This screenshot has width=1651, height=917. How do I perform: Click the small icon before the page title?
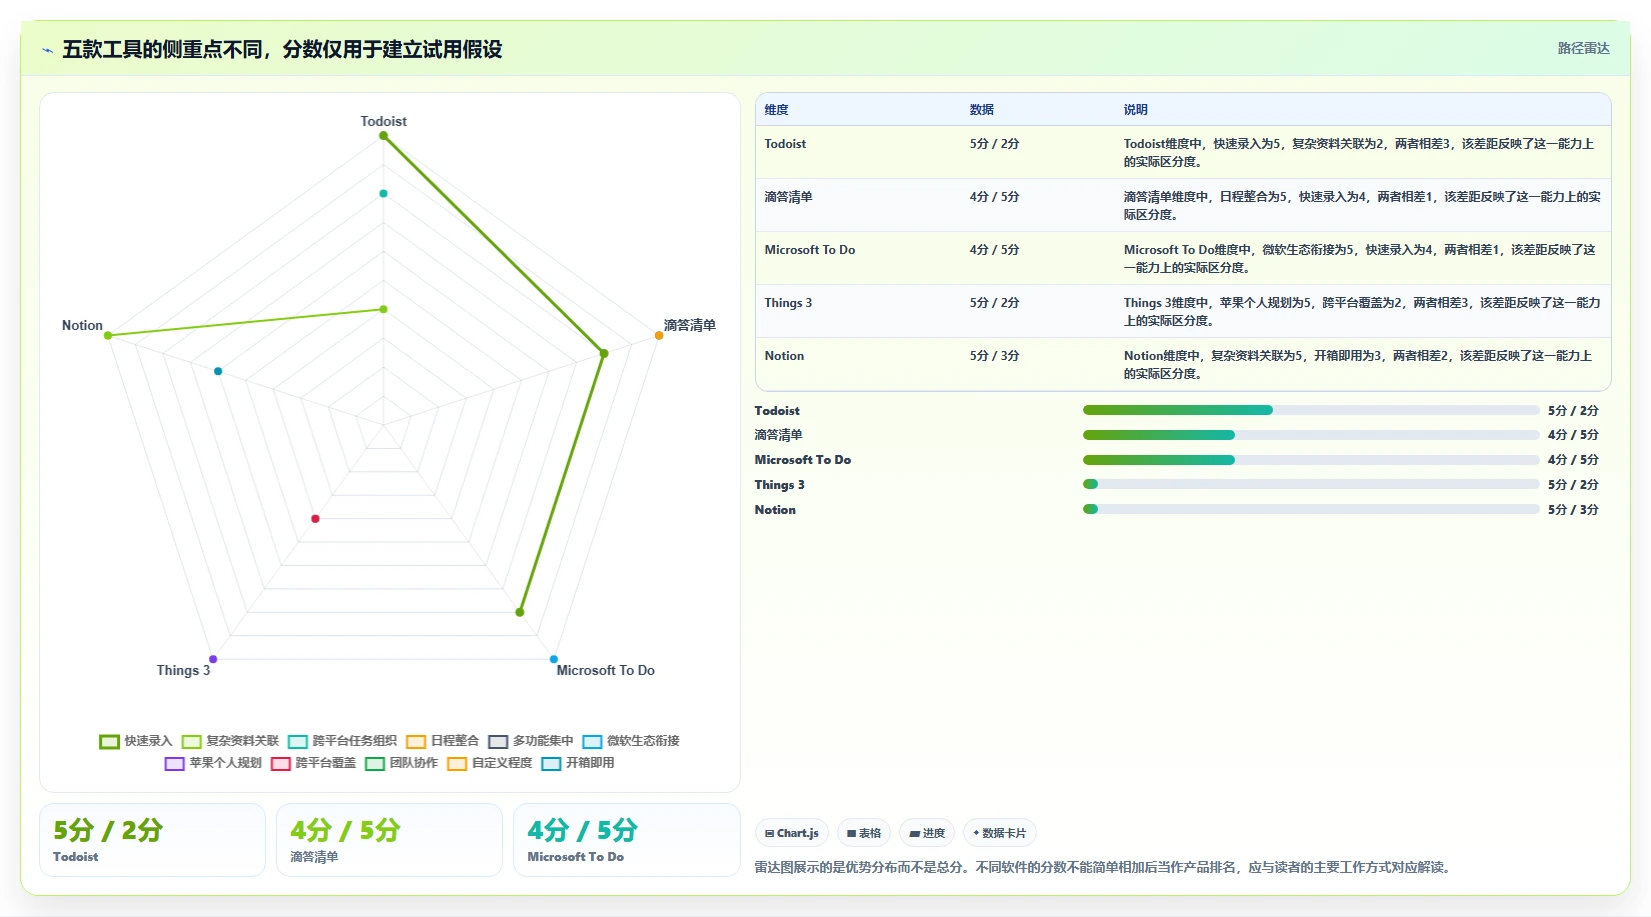[x=47, y=50]
